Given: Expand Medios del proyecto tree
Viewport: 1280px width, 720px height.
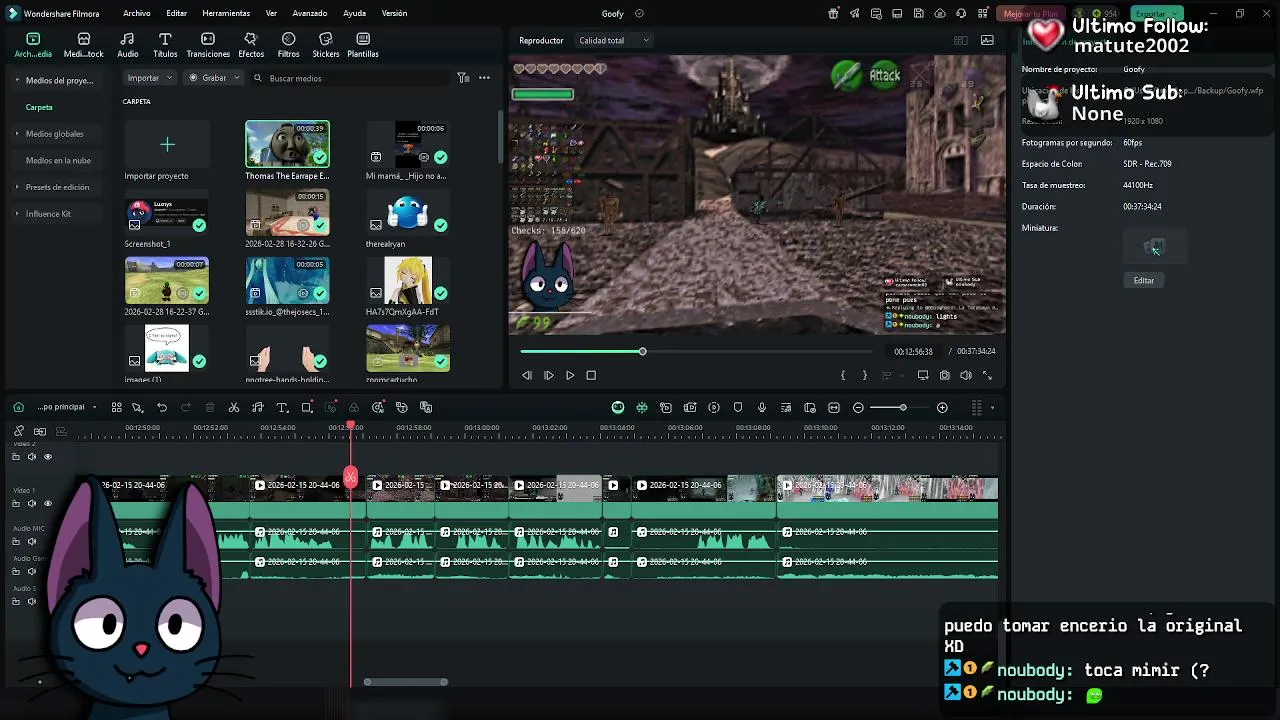Looking at the screenshot, I should 17,80.
